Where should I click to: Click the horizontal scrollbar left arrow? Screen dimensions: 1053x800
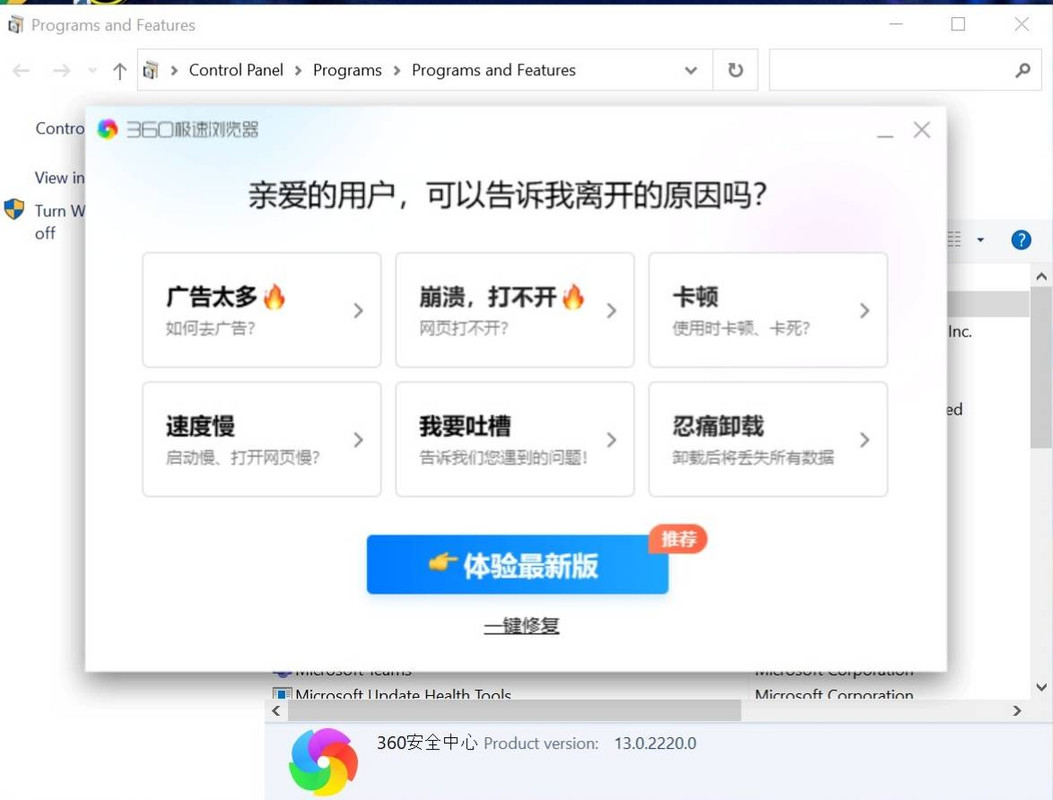coord(276,710)
